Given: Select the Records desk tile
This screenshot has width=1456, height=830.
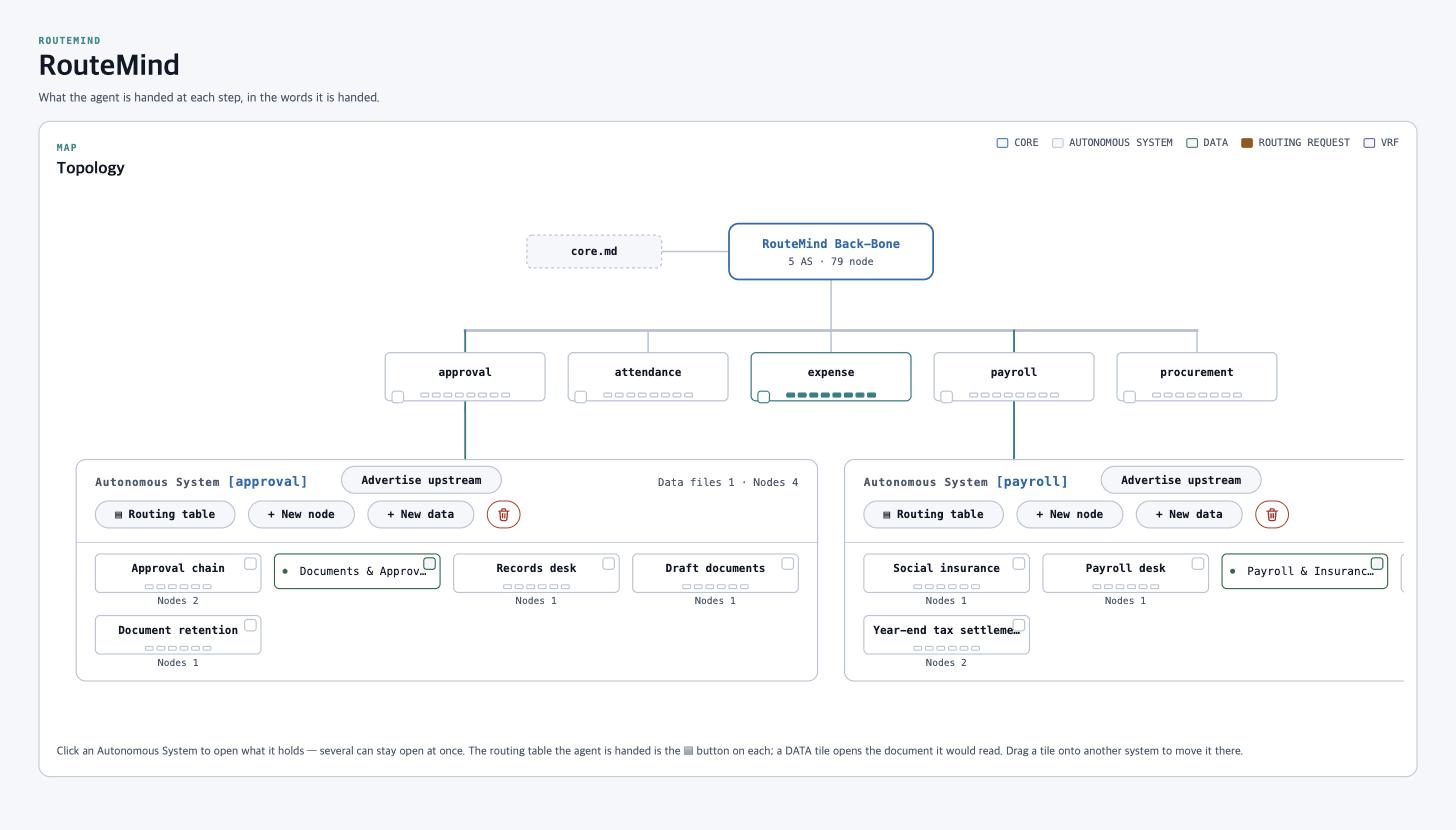Looking at the screenshot, I should point(536,573).
